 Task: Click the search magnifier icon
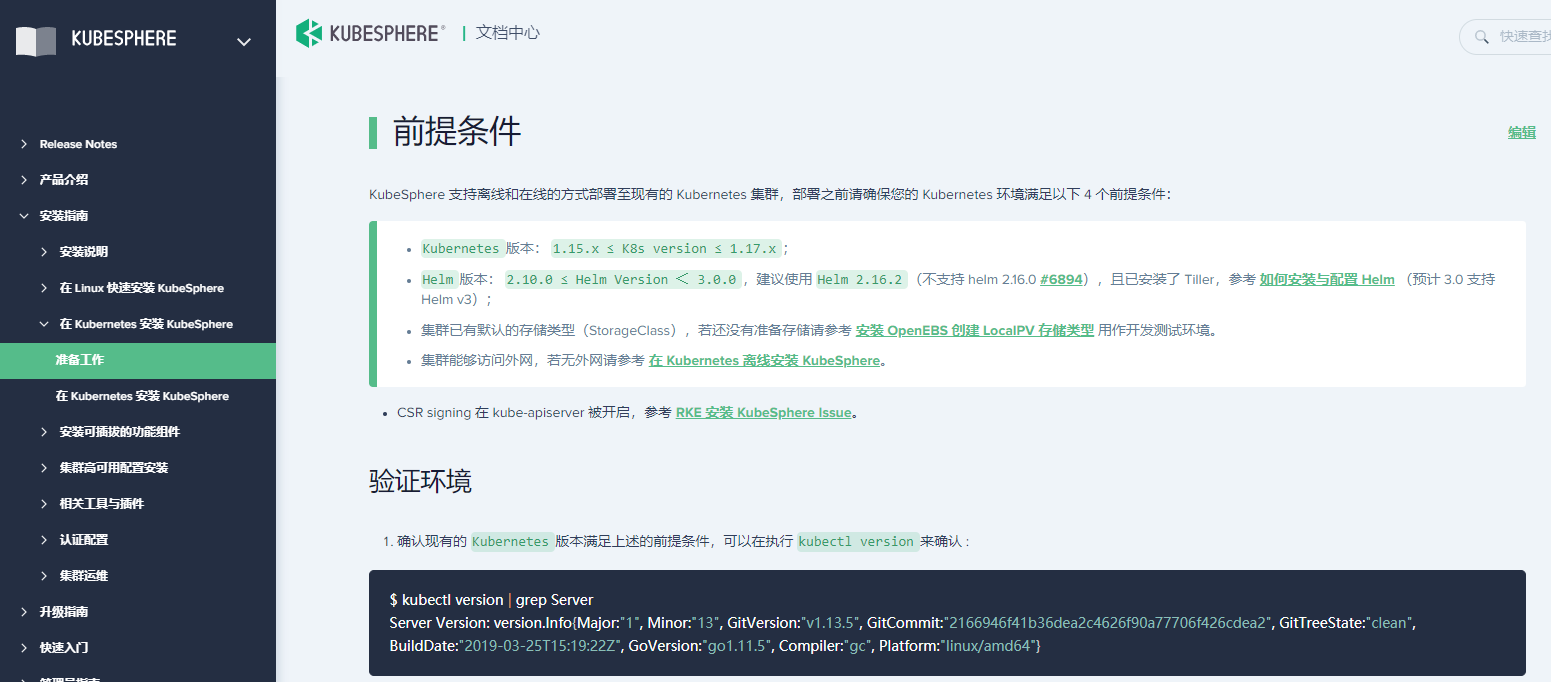point(1481,36)
